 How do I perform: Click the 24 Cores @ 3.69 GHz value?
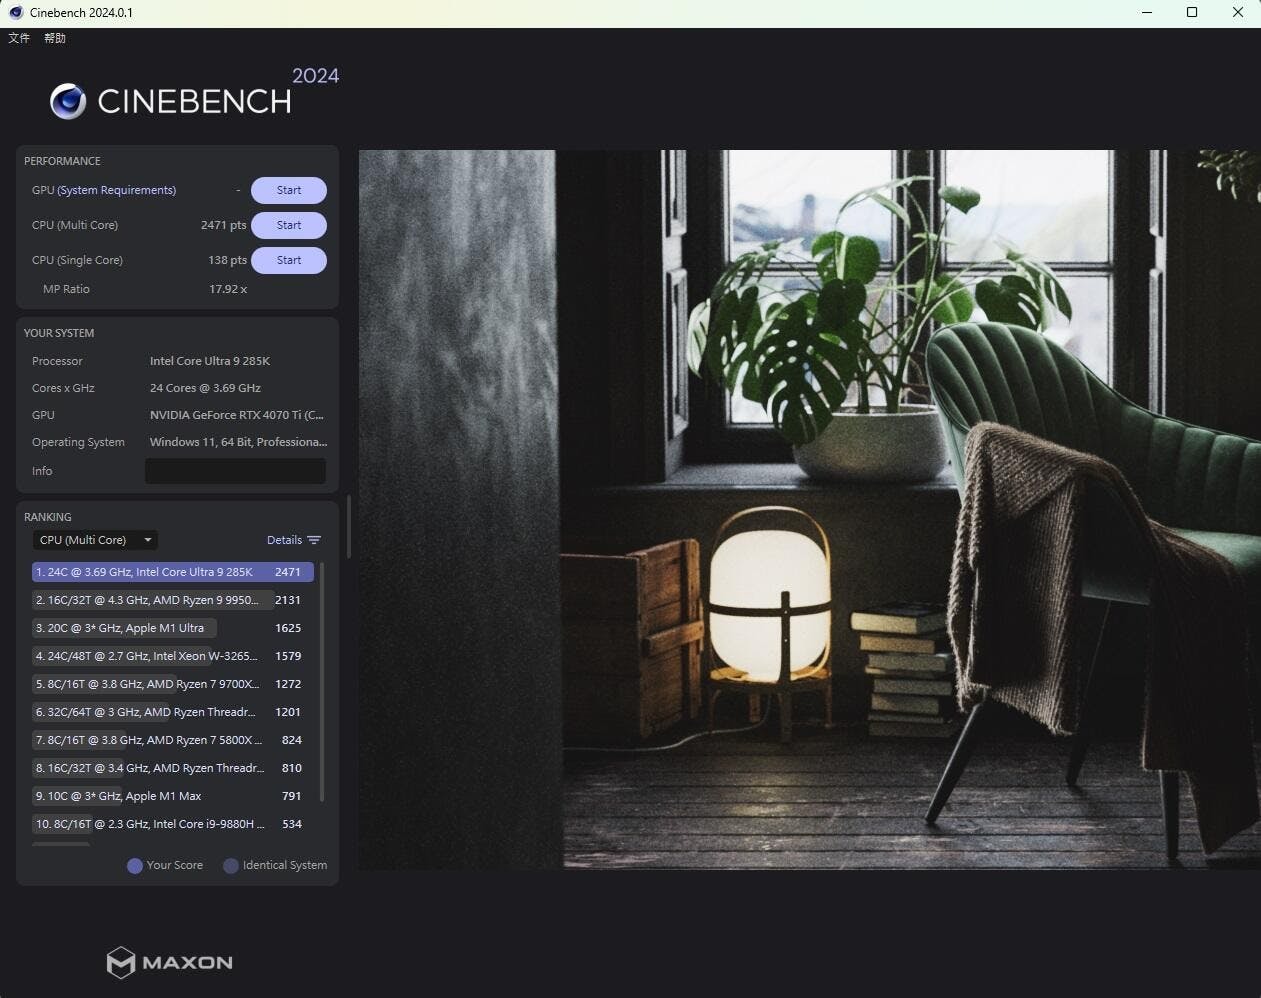(205, 388)
